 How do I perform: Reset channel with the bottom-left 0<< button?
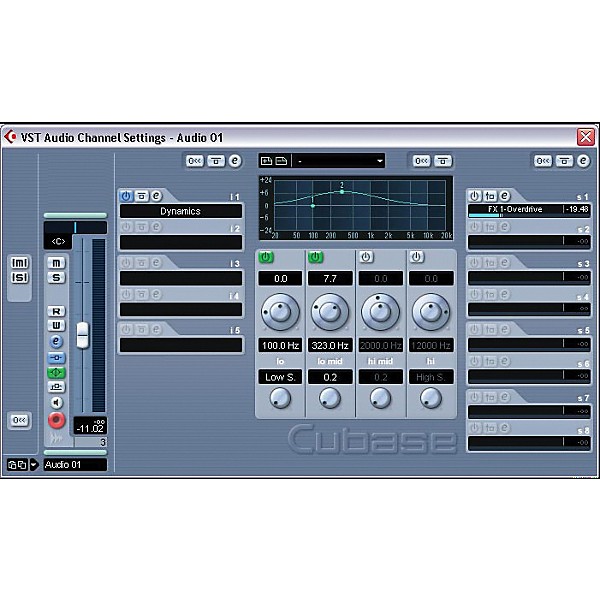point(19,420)
